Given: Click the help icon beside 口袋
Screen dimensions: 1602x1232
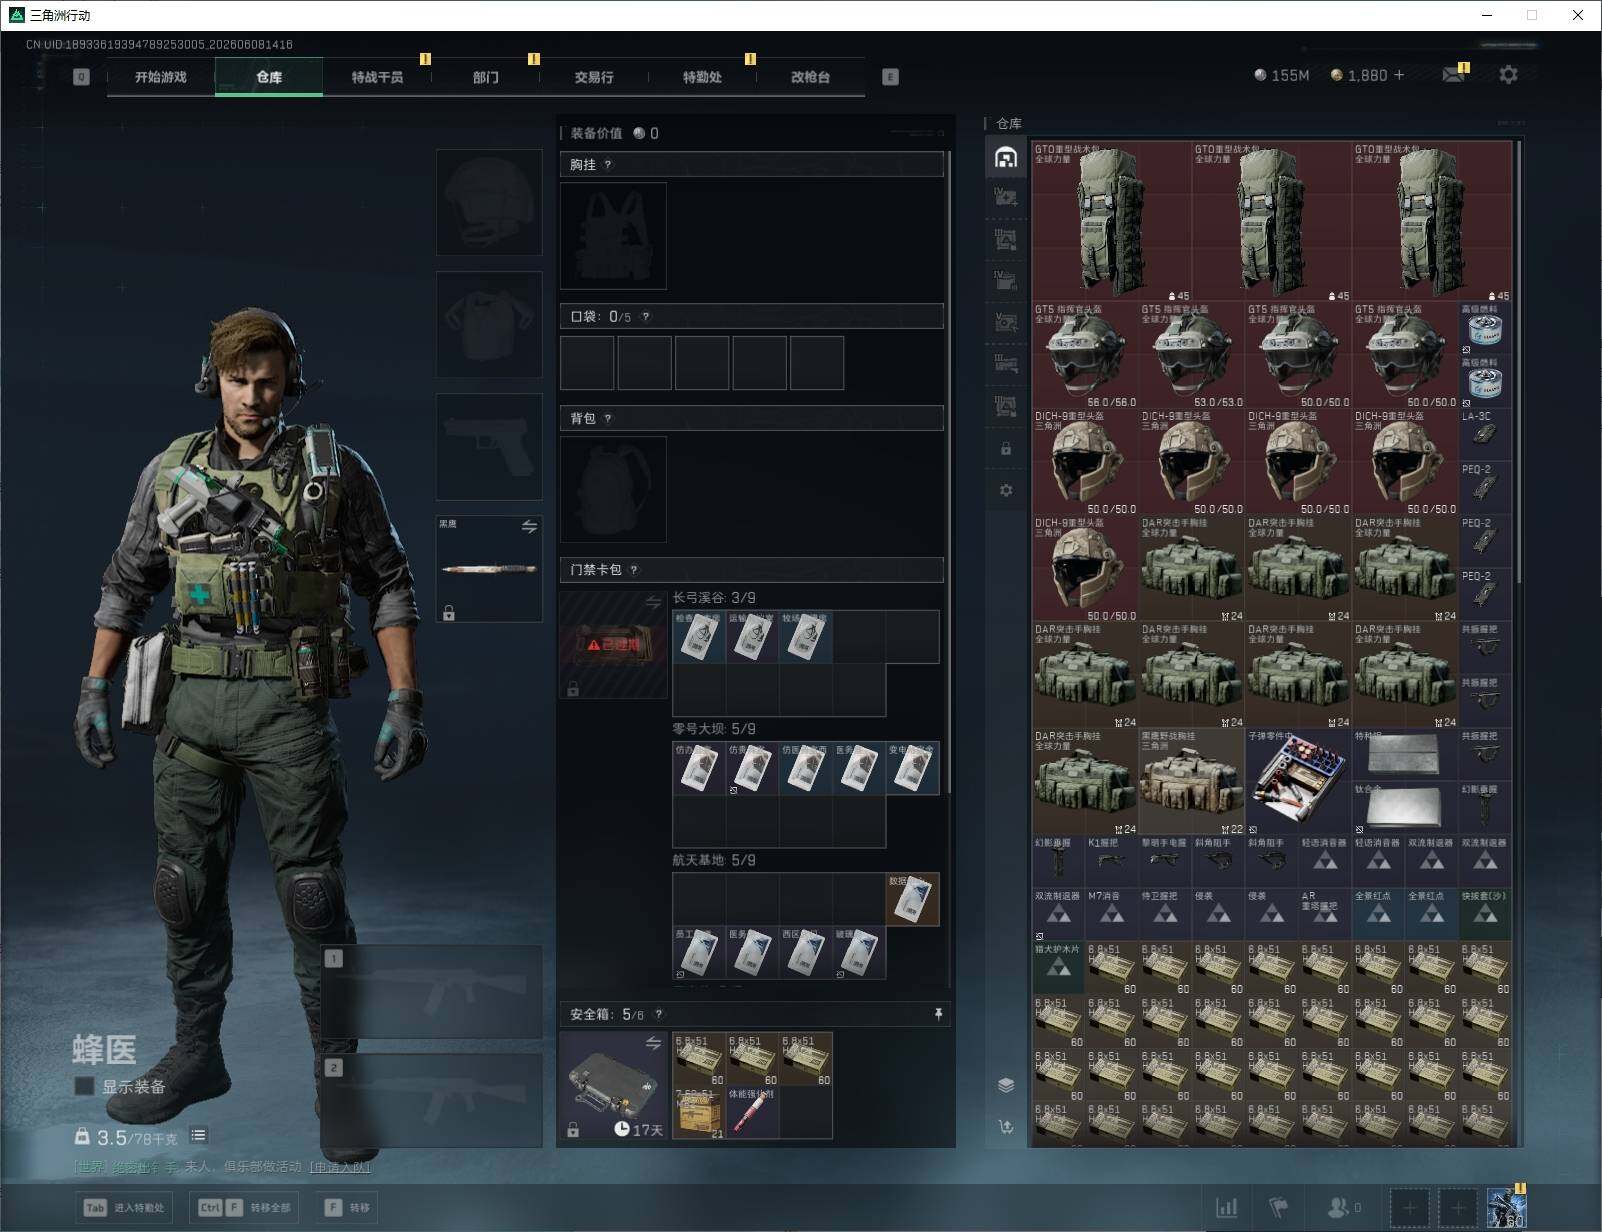Looking at the screenshot, I should point(646,317).
